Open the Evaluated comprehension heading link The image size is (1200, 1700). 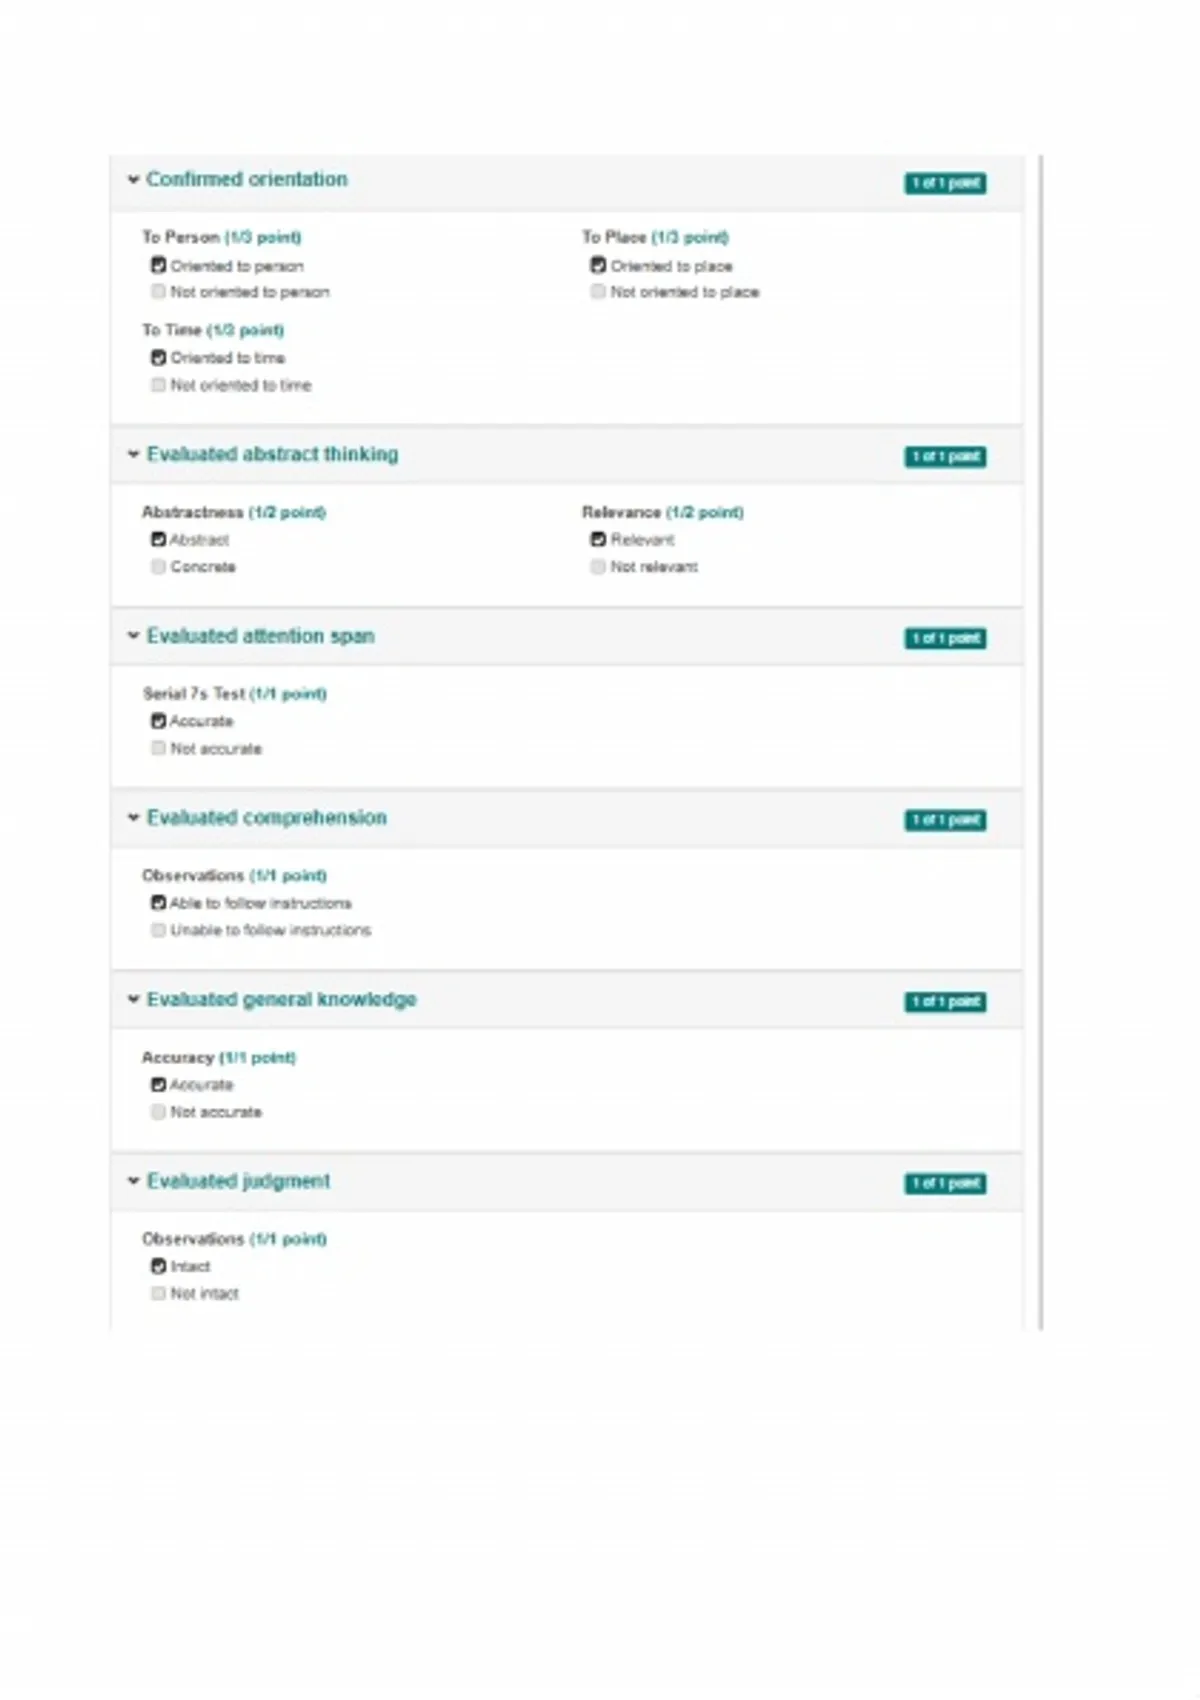pyautogui.click(x=267, y=818)
